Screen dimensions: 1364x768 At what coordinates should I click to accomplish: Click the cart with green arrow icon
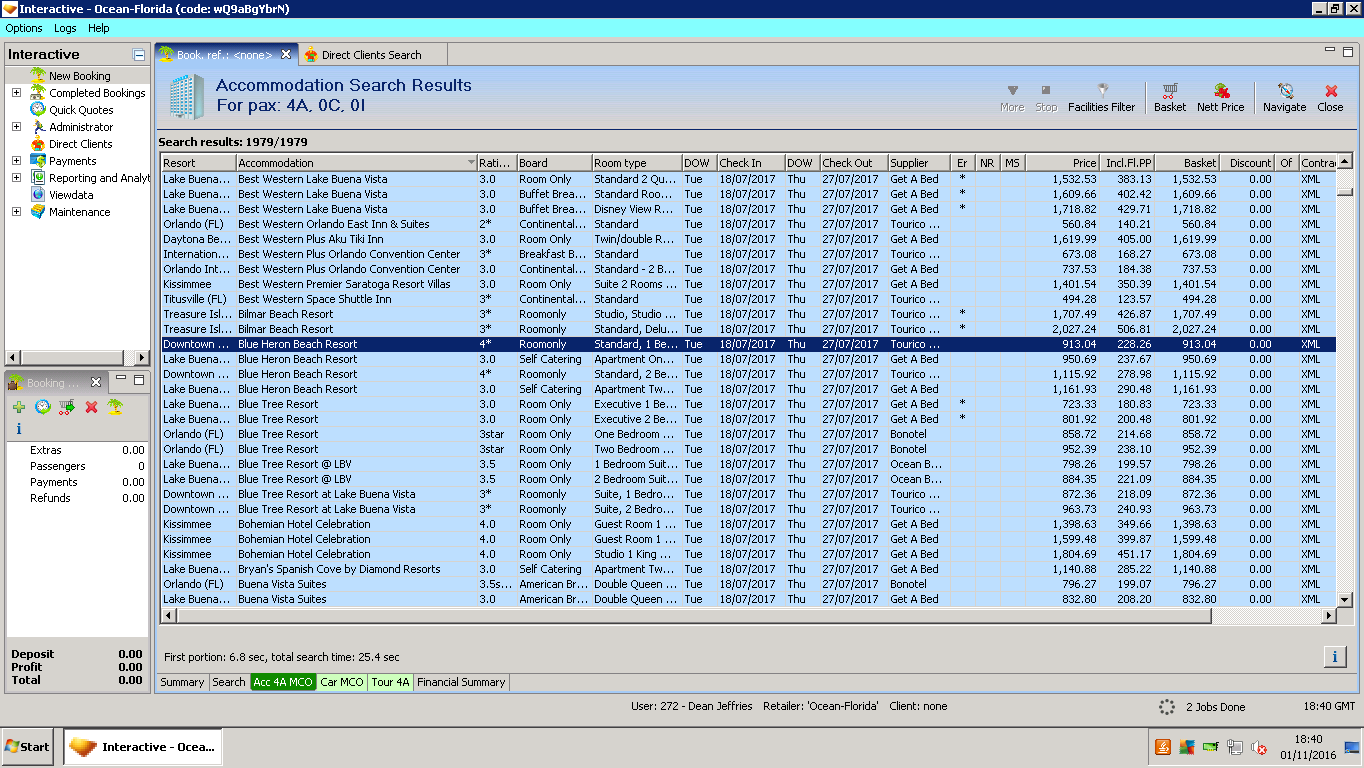pos(67,407)
